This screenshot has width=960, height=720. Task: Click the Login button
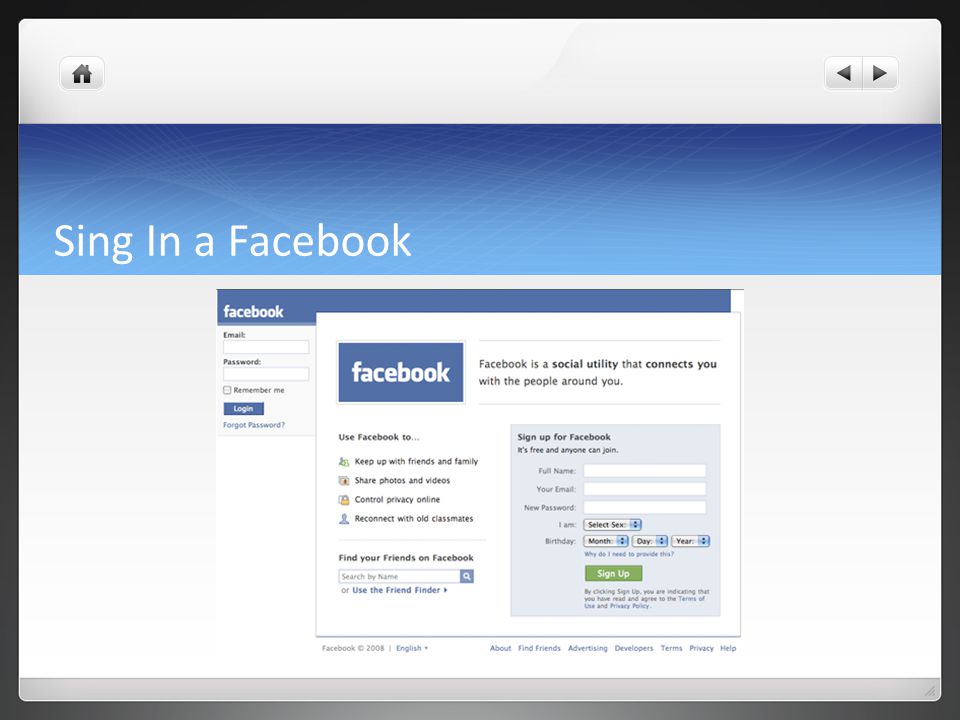pyautogui.click(x=244, y=408)
